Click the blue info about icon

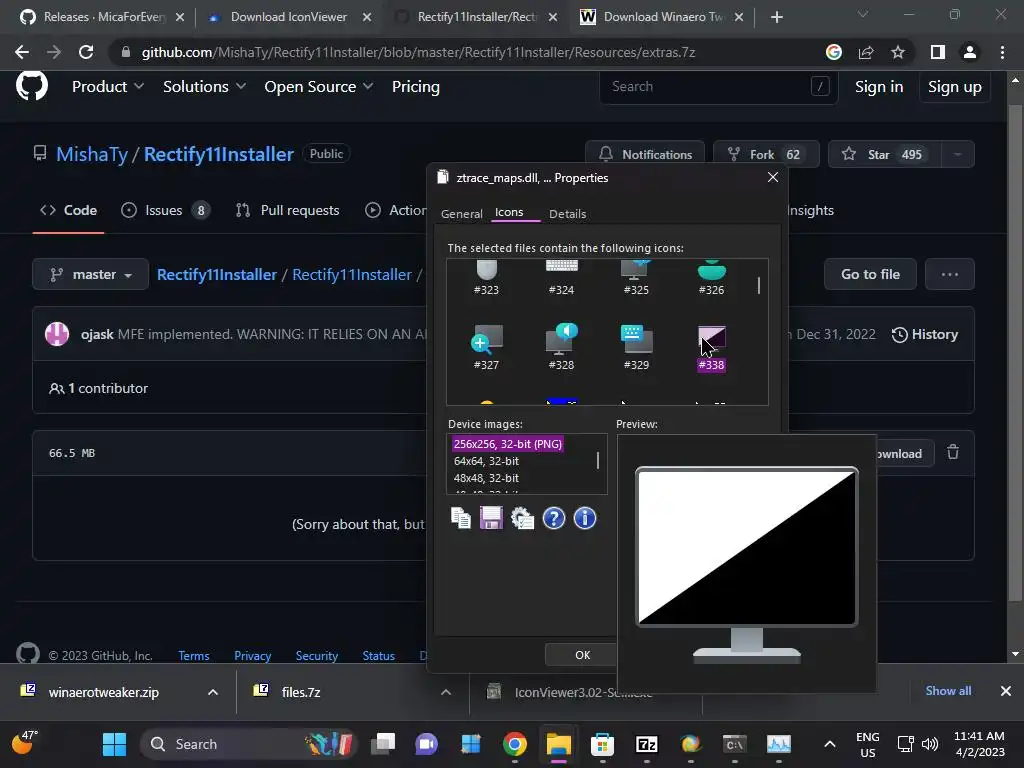[584, 519]
